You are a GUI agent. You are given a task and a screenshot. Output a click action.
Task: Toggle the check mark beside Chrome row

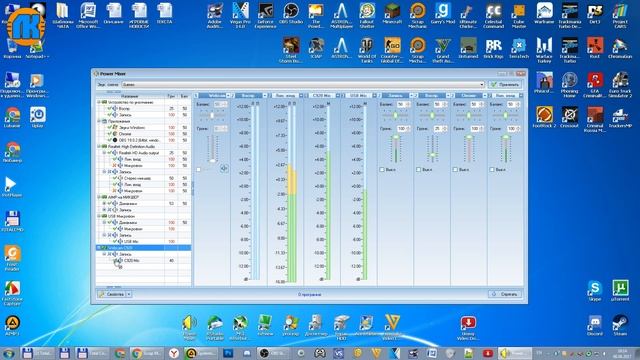(x=109, y=133)
